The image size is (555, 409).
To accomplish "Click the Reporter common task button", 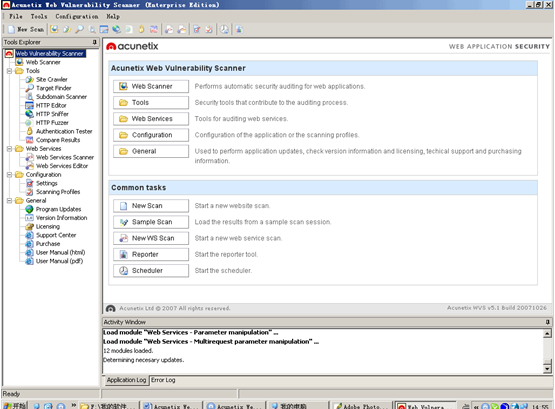I will (x=151, y=254).
